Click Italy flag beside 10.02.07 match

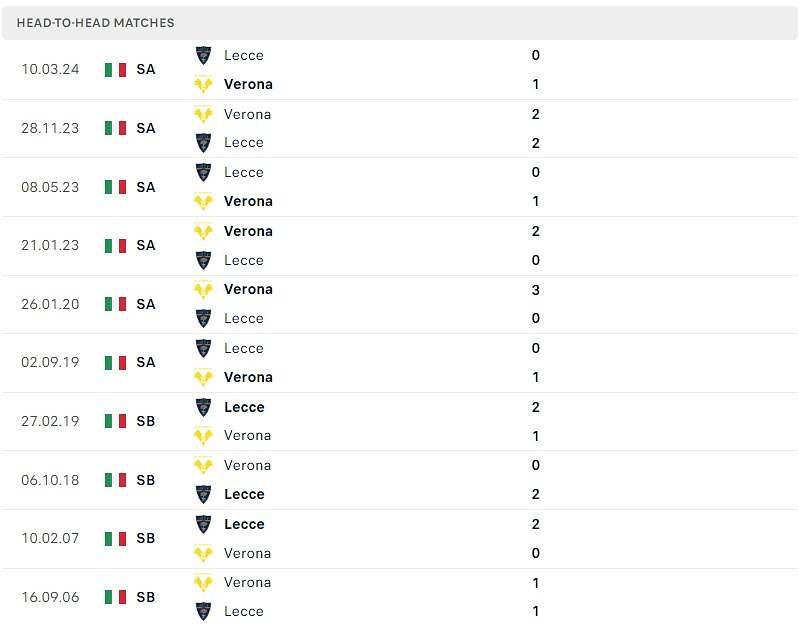[x=115, y=538]
